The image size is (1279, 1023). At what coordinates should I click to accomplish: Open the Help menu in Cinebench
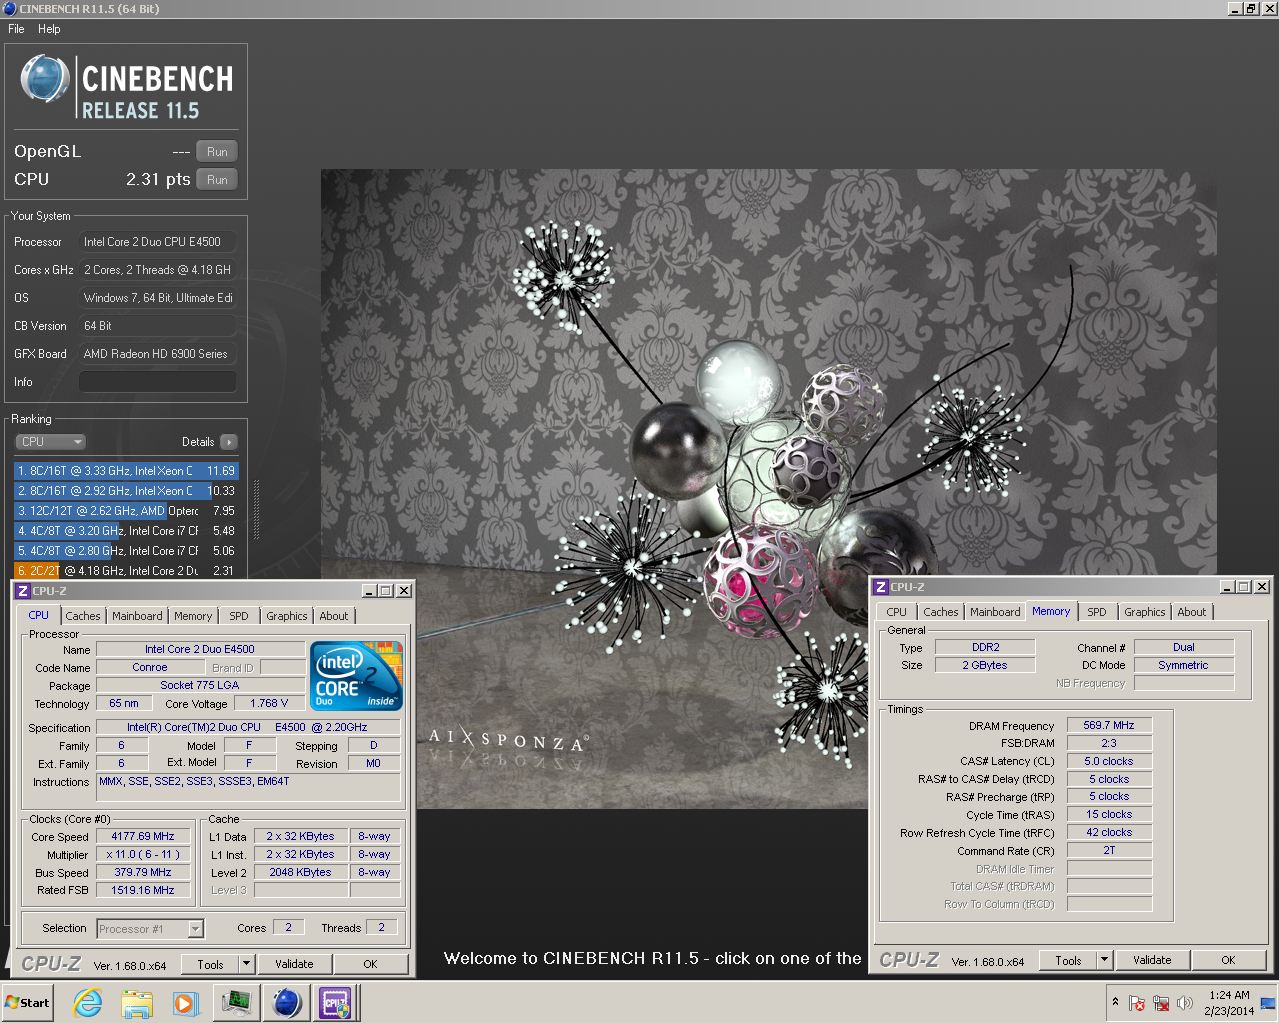(x=49, y=29)
